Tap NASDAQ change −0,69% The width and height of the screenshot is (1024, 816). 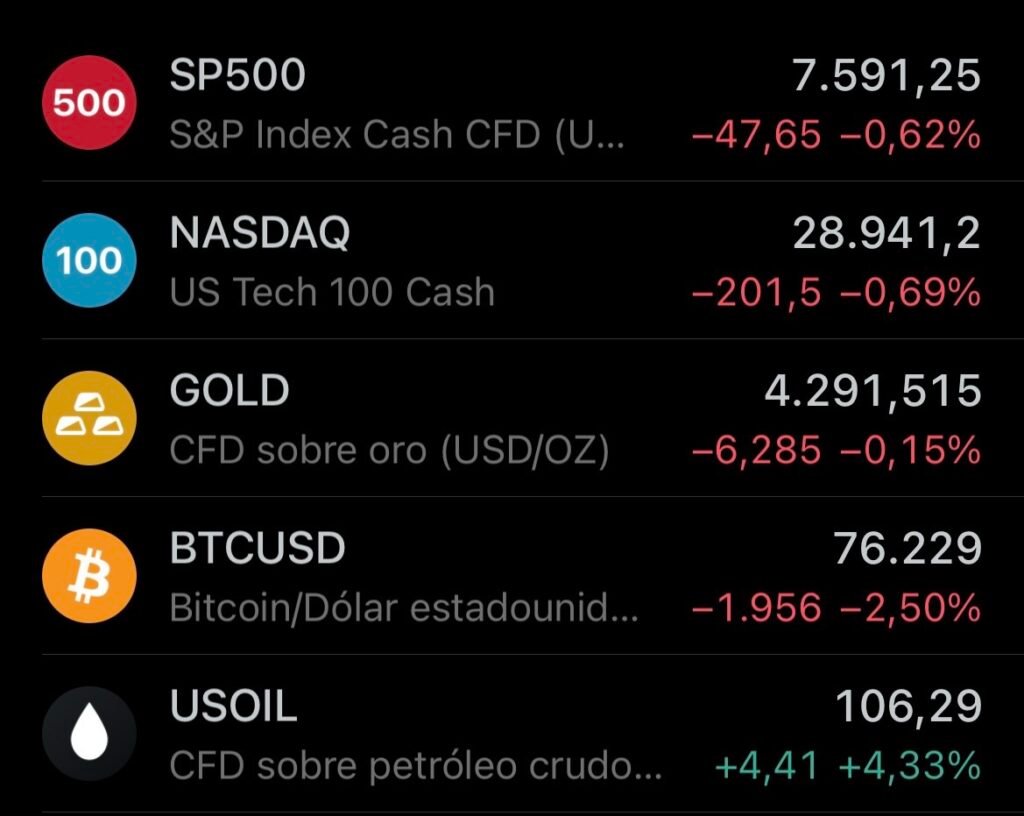910,292
